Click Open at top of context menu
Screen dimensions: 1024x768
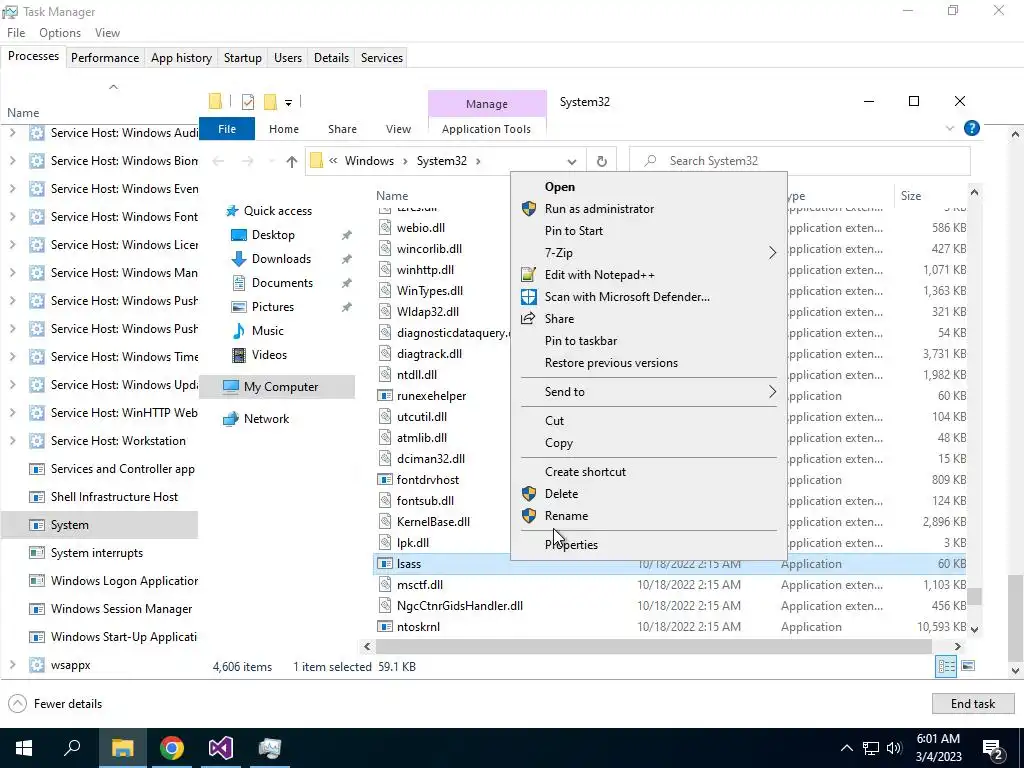tap(559, 187)
